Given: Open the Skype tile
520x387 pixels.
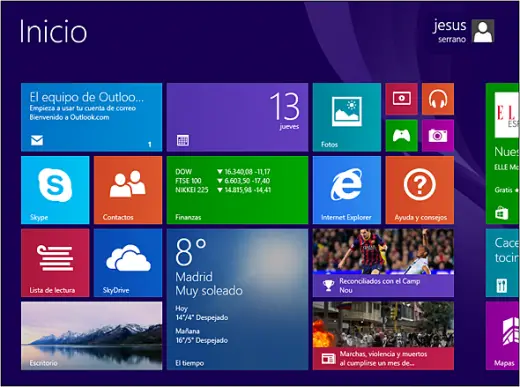Looking at the screenshot, I should pos(55,190).
